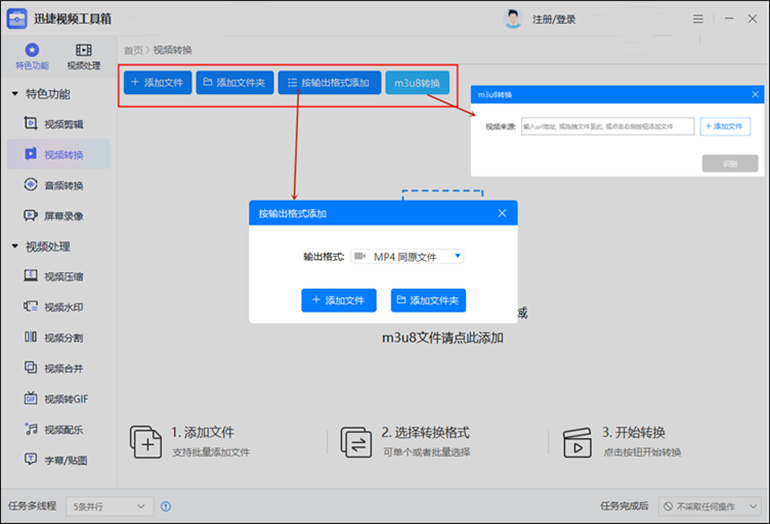
Task: Open the 输出格式 MP4 同原文件 dropdown
Action: click(x=407, y=256)
